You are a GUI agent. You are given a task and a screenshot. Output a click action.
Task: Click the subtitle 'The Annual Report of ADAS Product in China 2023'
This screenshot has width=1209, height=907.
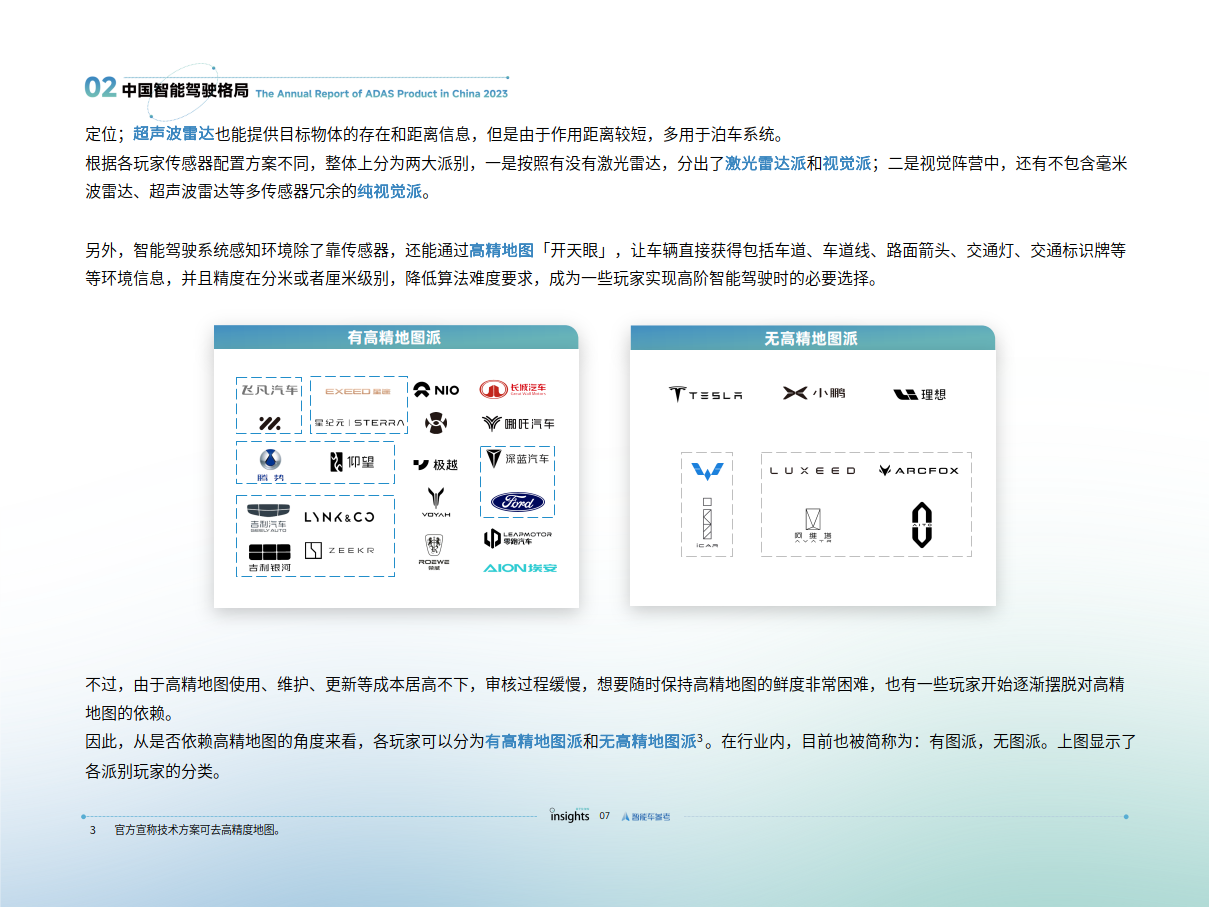(x=382, y=93)
